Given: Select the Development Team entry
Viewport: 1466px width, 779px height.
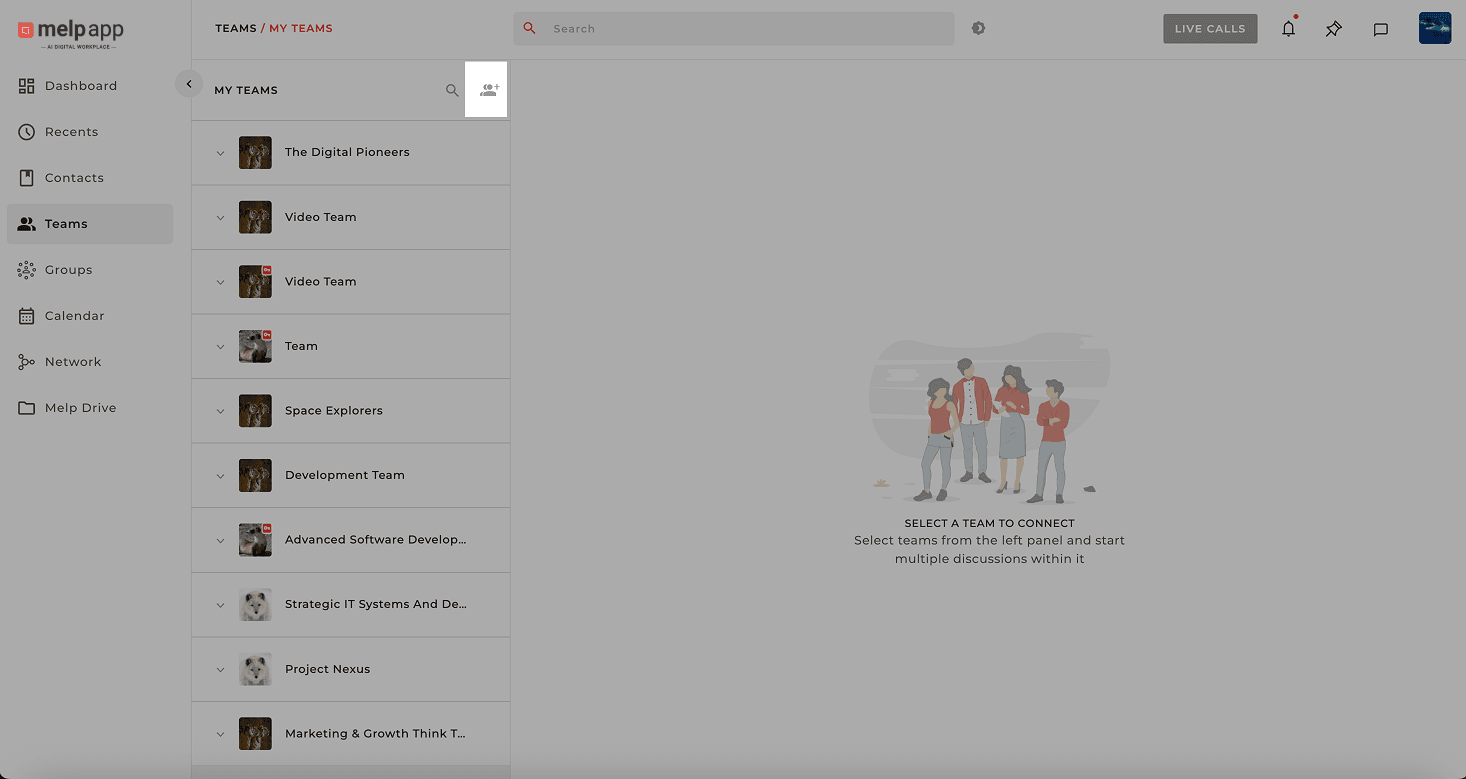Looking at the screenshot, I should point(345,475).
